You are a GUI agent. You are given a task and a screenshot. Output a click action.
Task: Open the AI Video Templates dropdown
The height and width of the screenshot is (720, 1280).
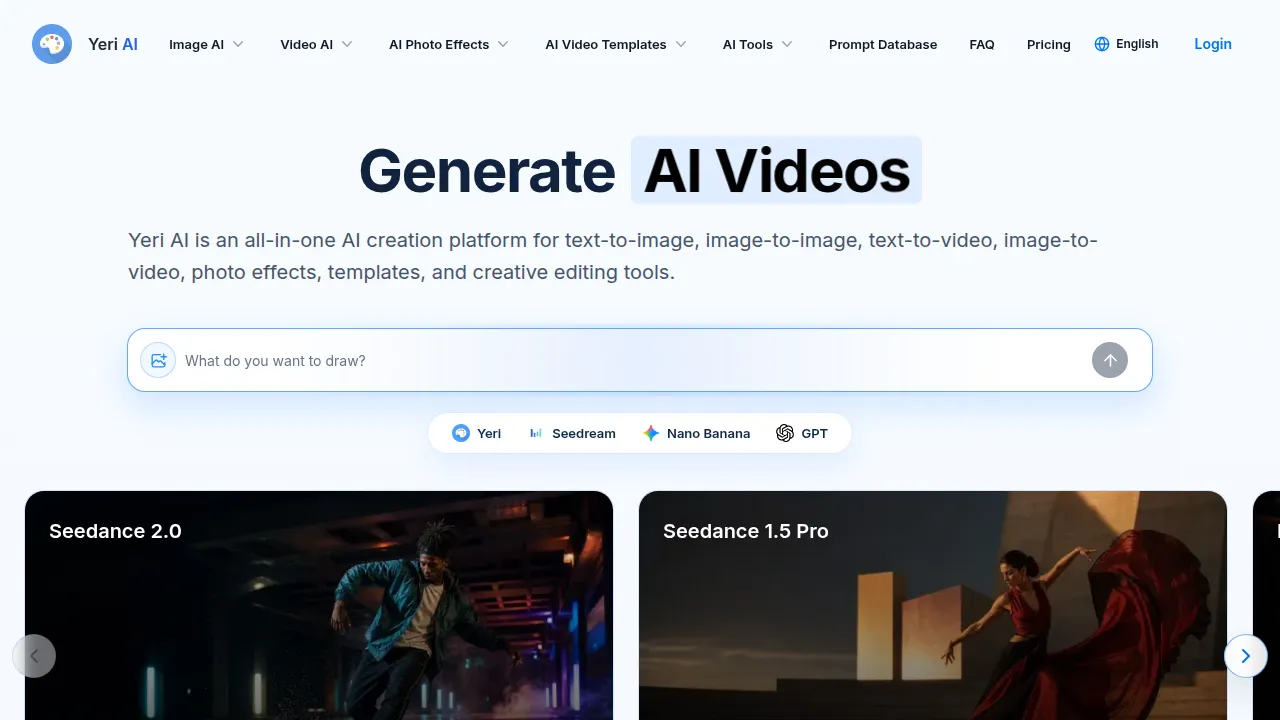coord(616,44)
